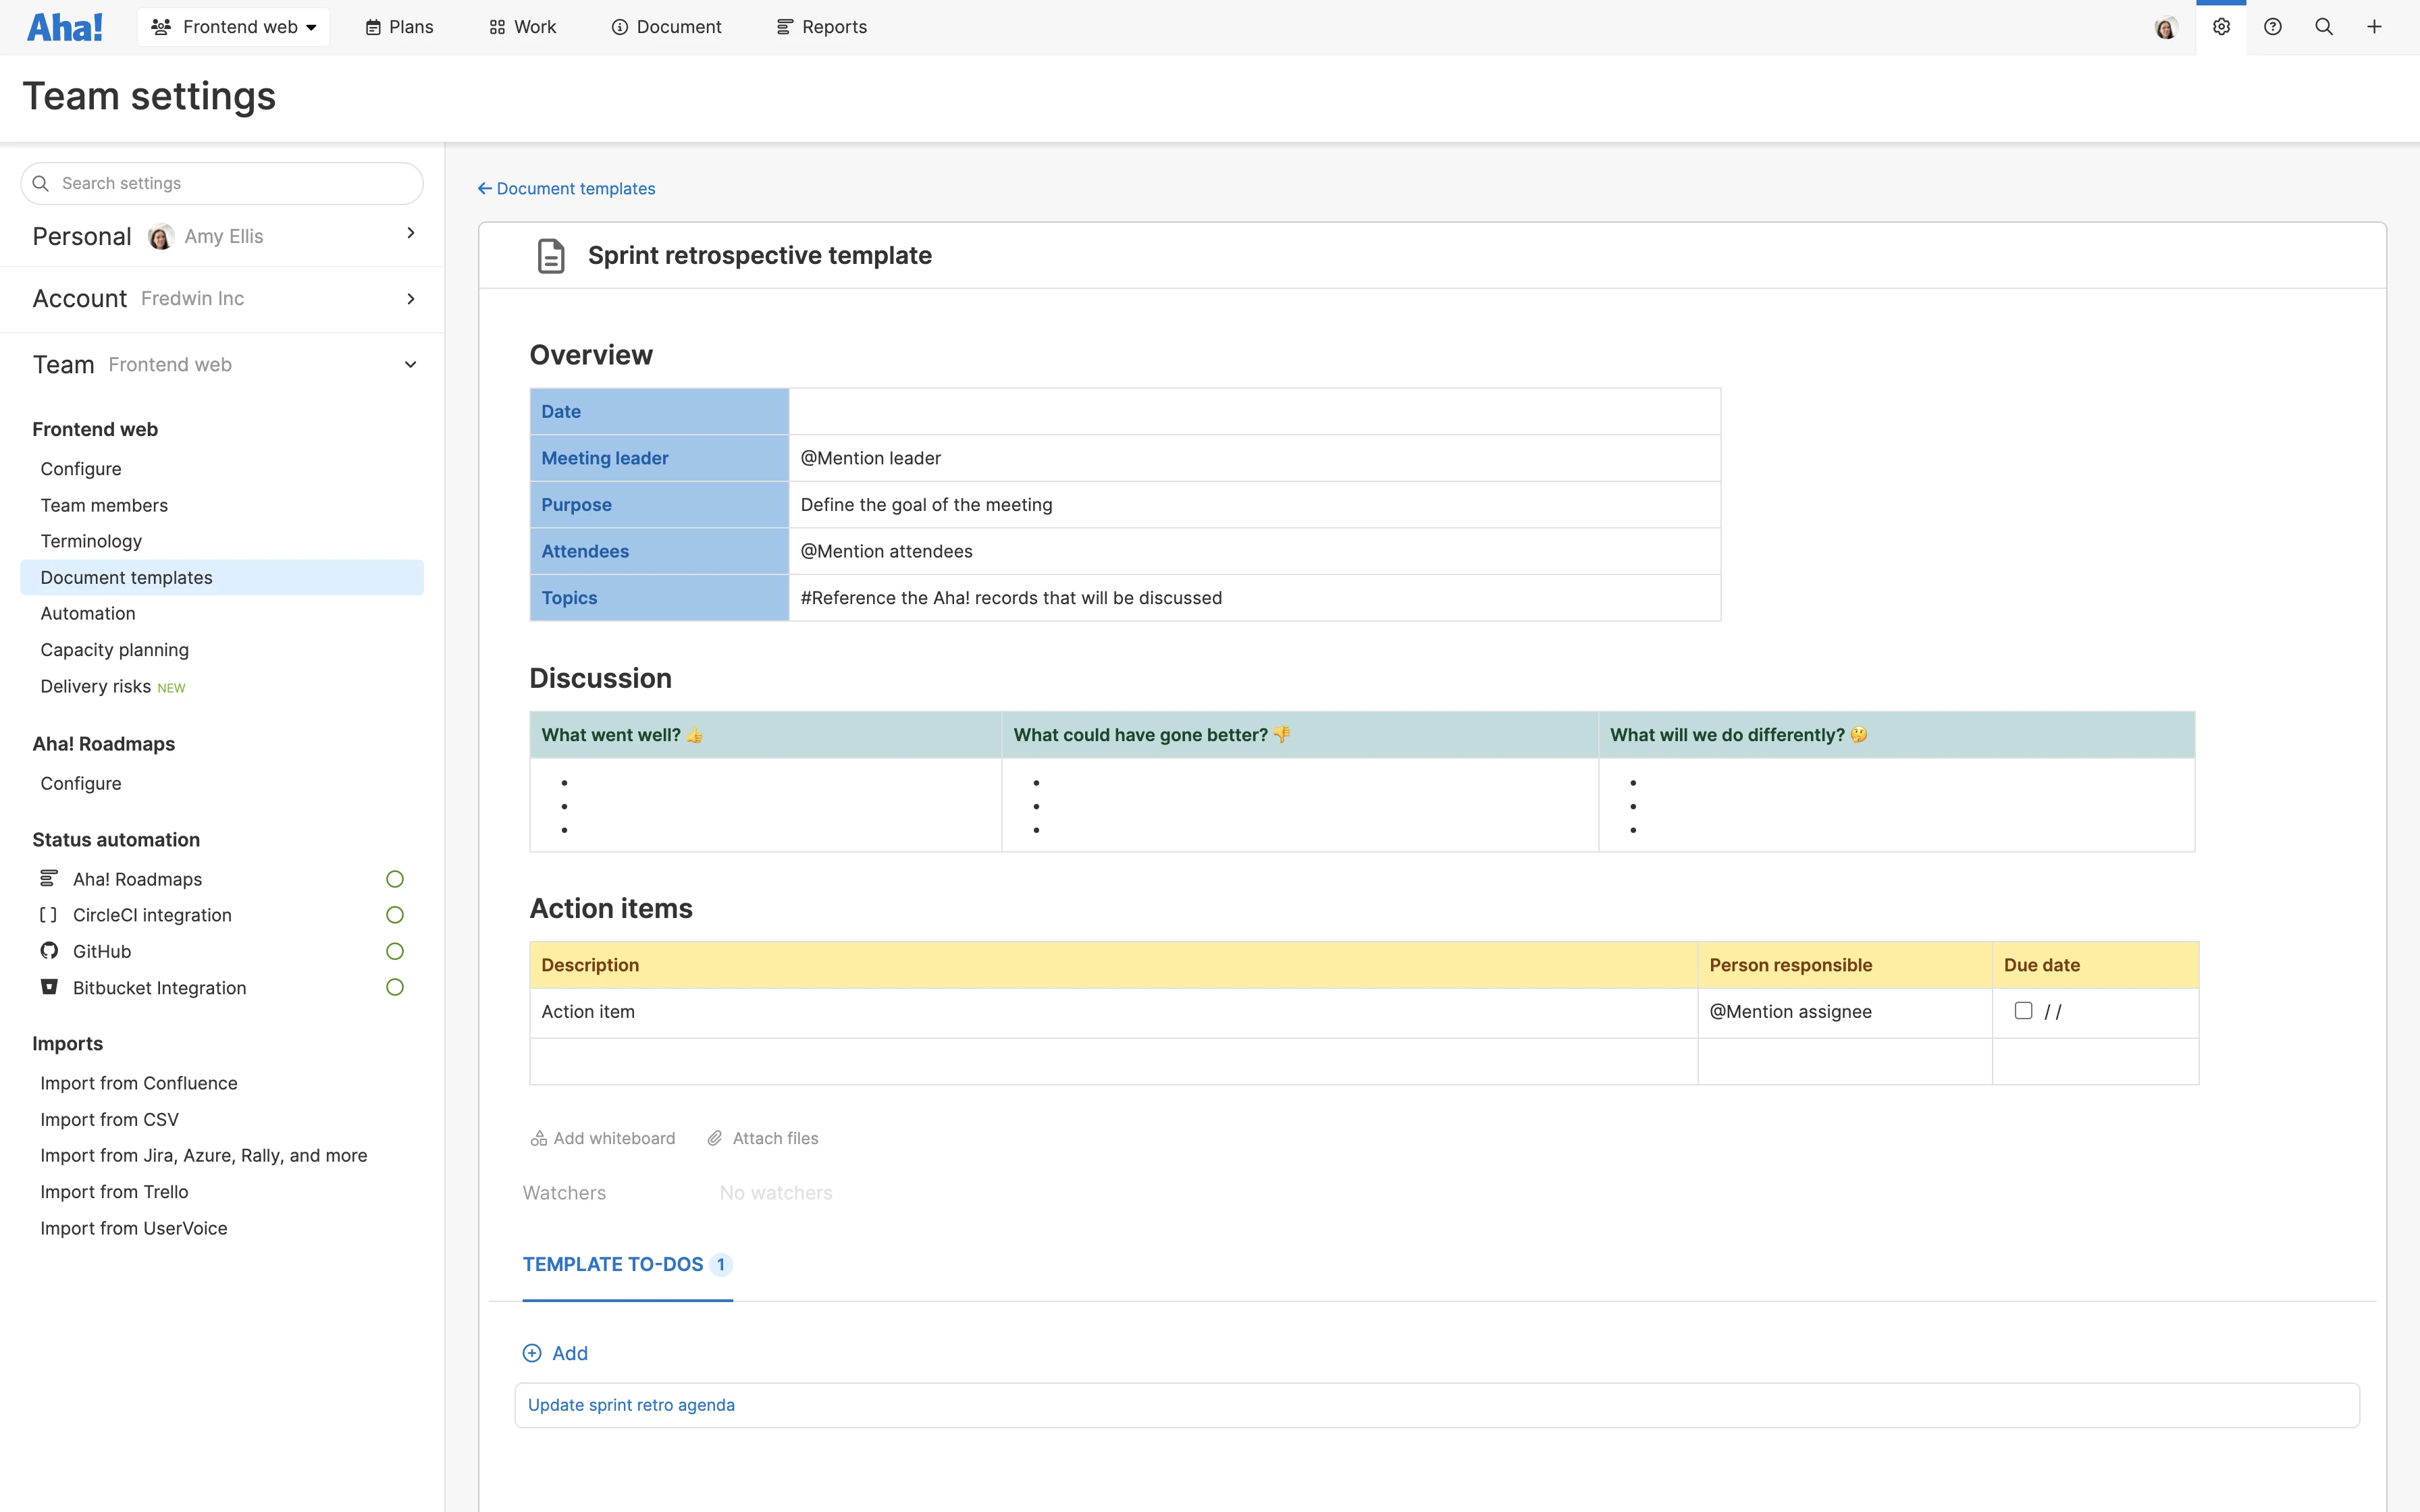Click the Attach files paperclip
The height and width of the screenshot is (1512, 2420).
(x=715, y=1138)
